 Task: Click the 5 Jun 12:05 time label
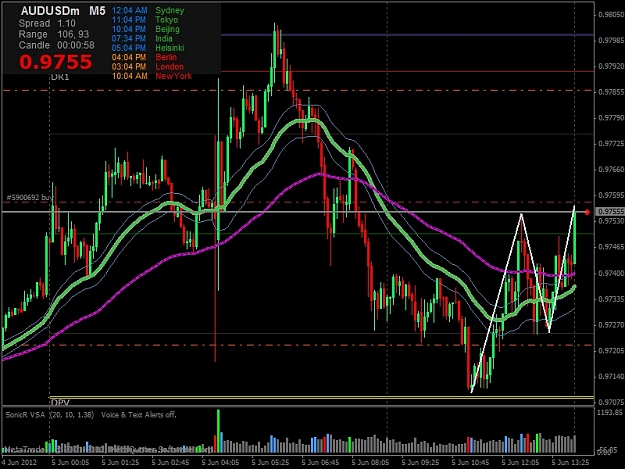520,463
